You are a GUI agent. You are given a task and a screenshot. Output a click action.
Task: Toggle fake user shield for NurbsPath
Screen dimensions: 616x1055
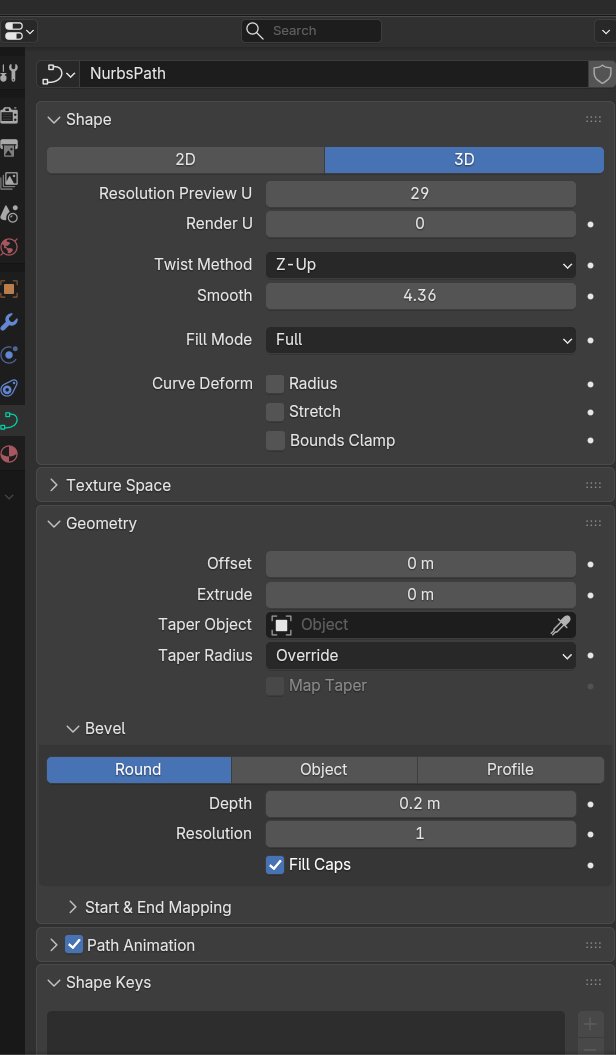pos(602,73)
